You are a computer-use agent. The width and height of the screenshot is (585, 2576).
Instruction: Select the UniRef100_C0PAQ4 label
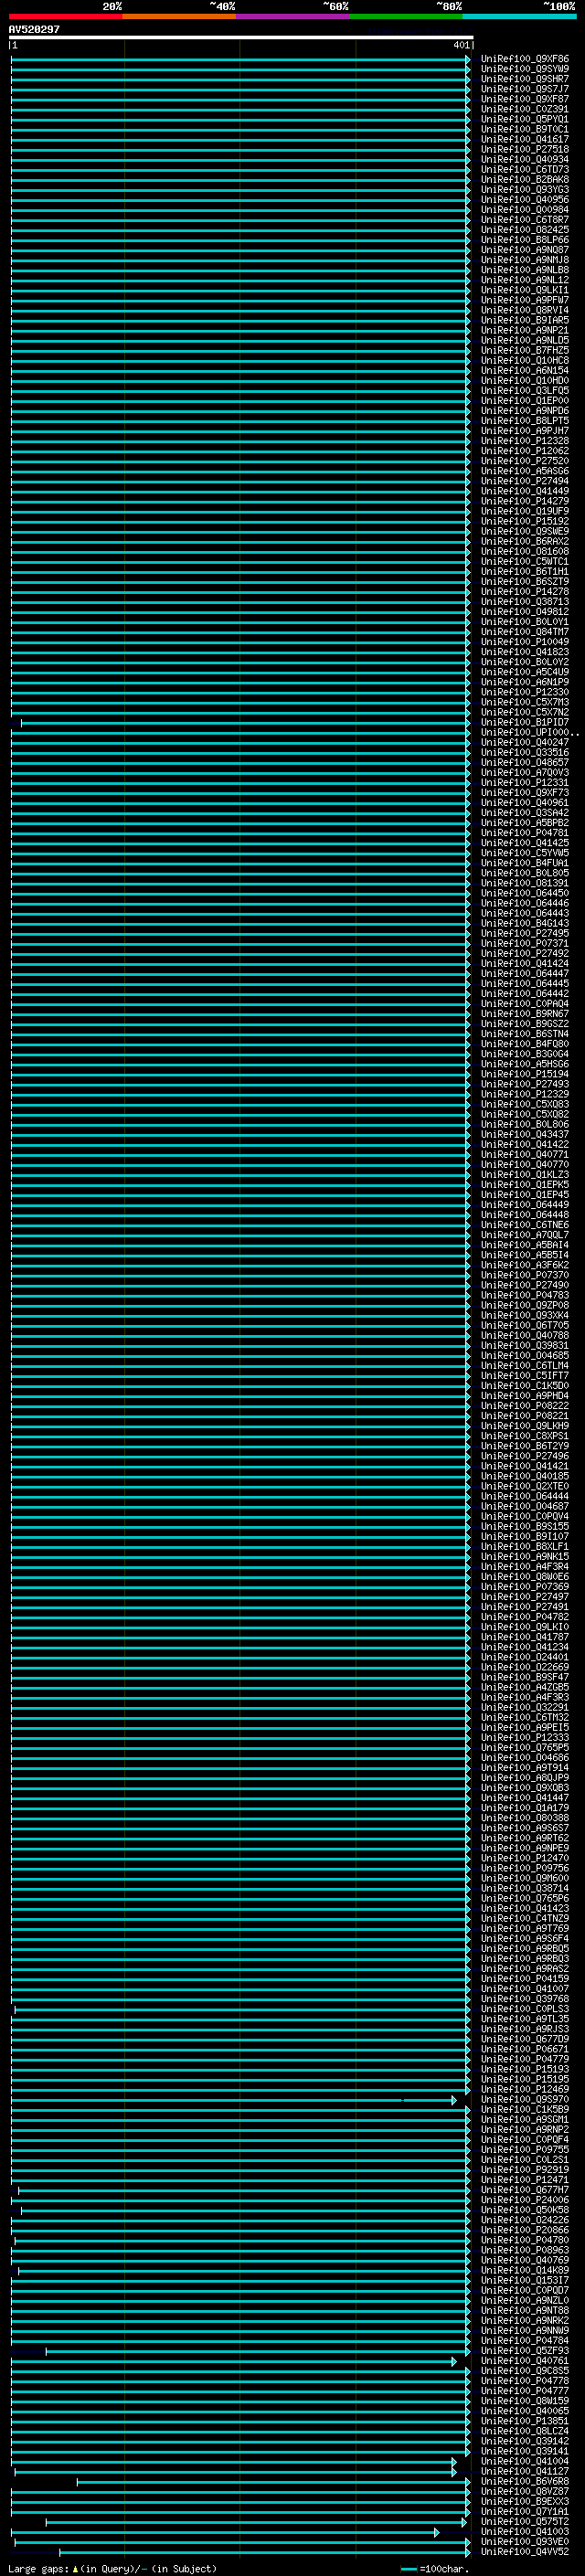point(525,1003)
